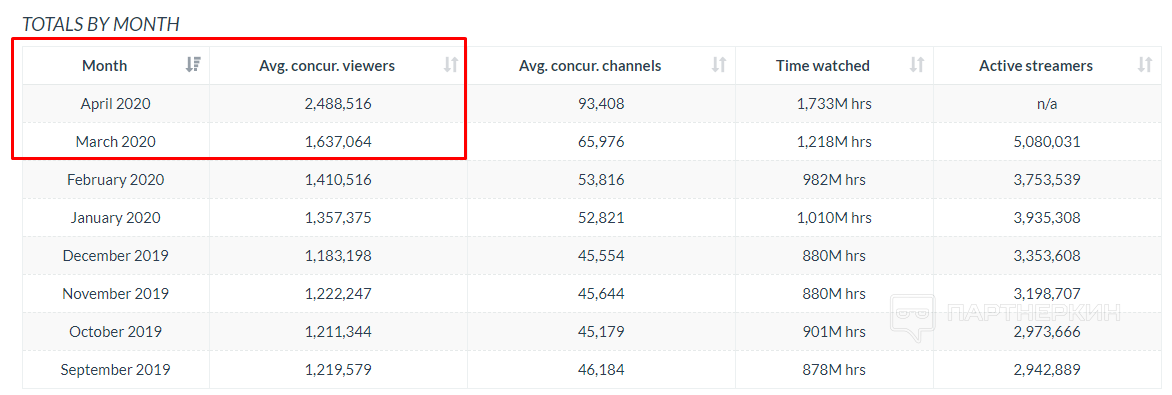The height and width of the screenshot is (395, 1172).
Task: Sort by Time watched arrows icon
Action: (x=917, y=65)
